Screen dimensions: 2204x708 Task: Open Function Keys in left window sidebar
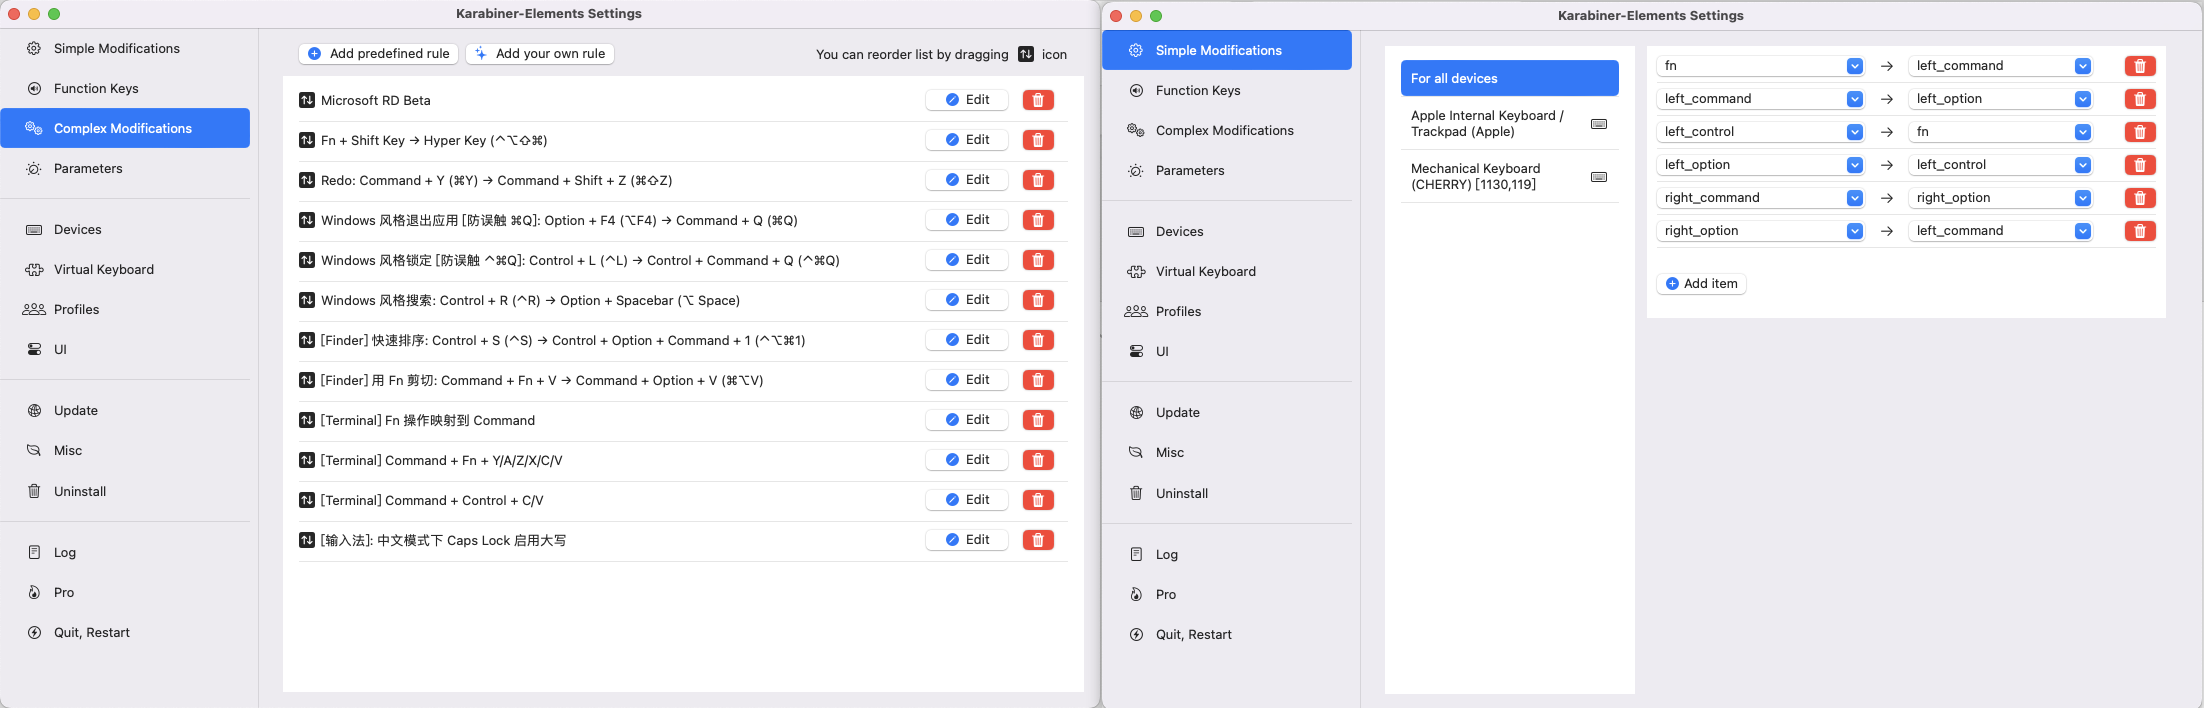96,88
